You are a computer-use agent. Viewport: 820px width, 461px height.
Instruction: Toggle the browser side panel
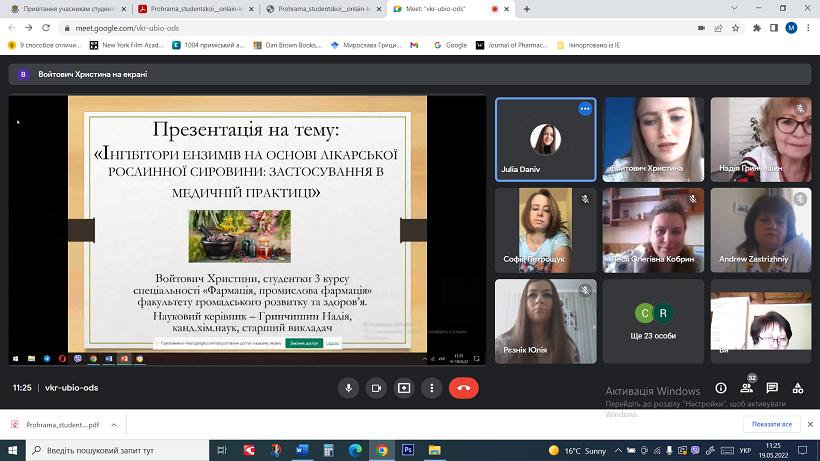[774, 28]
